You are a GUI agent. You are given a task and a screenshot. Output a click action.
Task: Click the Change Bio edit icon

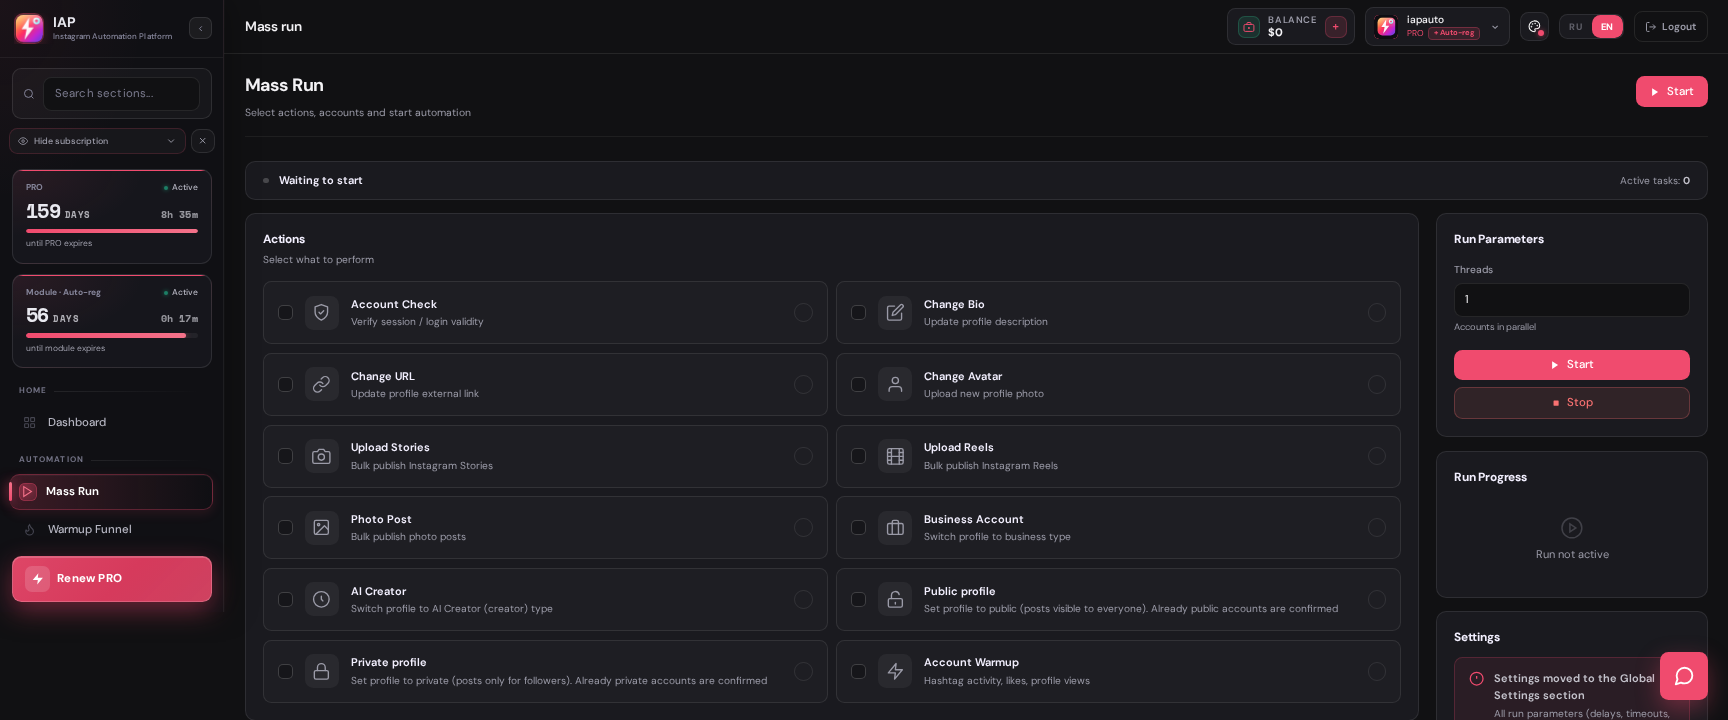coord(895,313)
